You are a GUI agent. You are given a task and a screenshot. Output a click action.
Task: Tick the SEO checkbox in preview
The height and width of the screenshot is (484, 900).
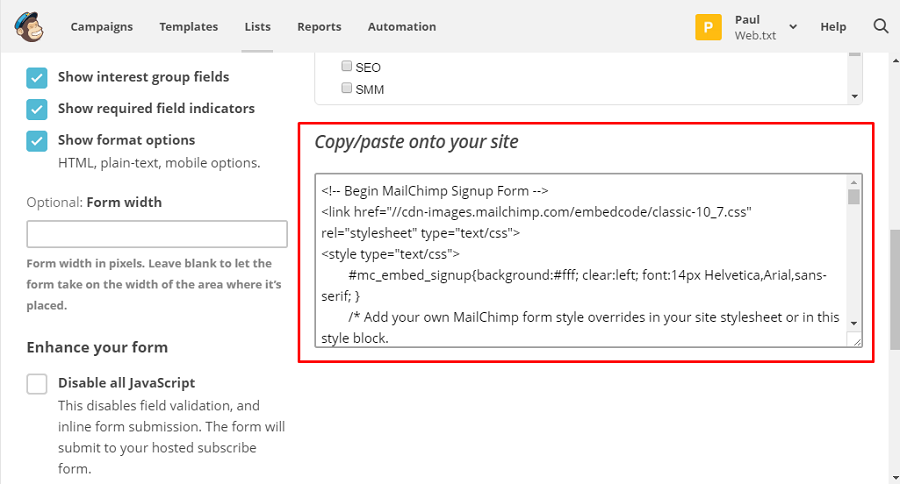[346, 66]
